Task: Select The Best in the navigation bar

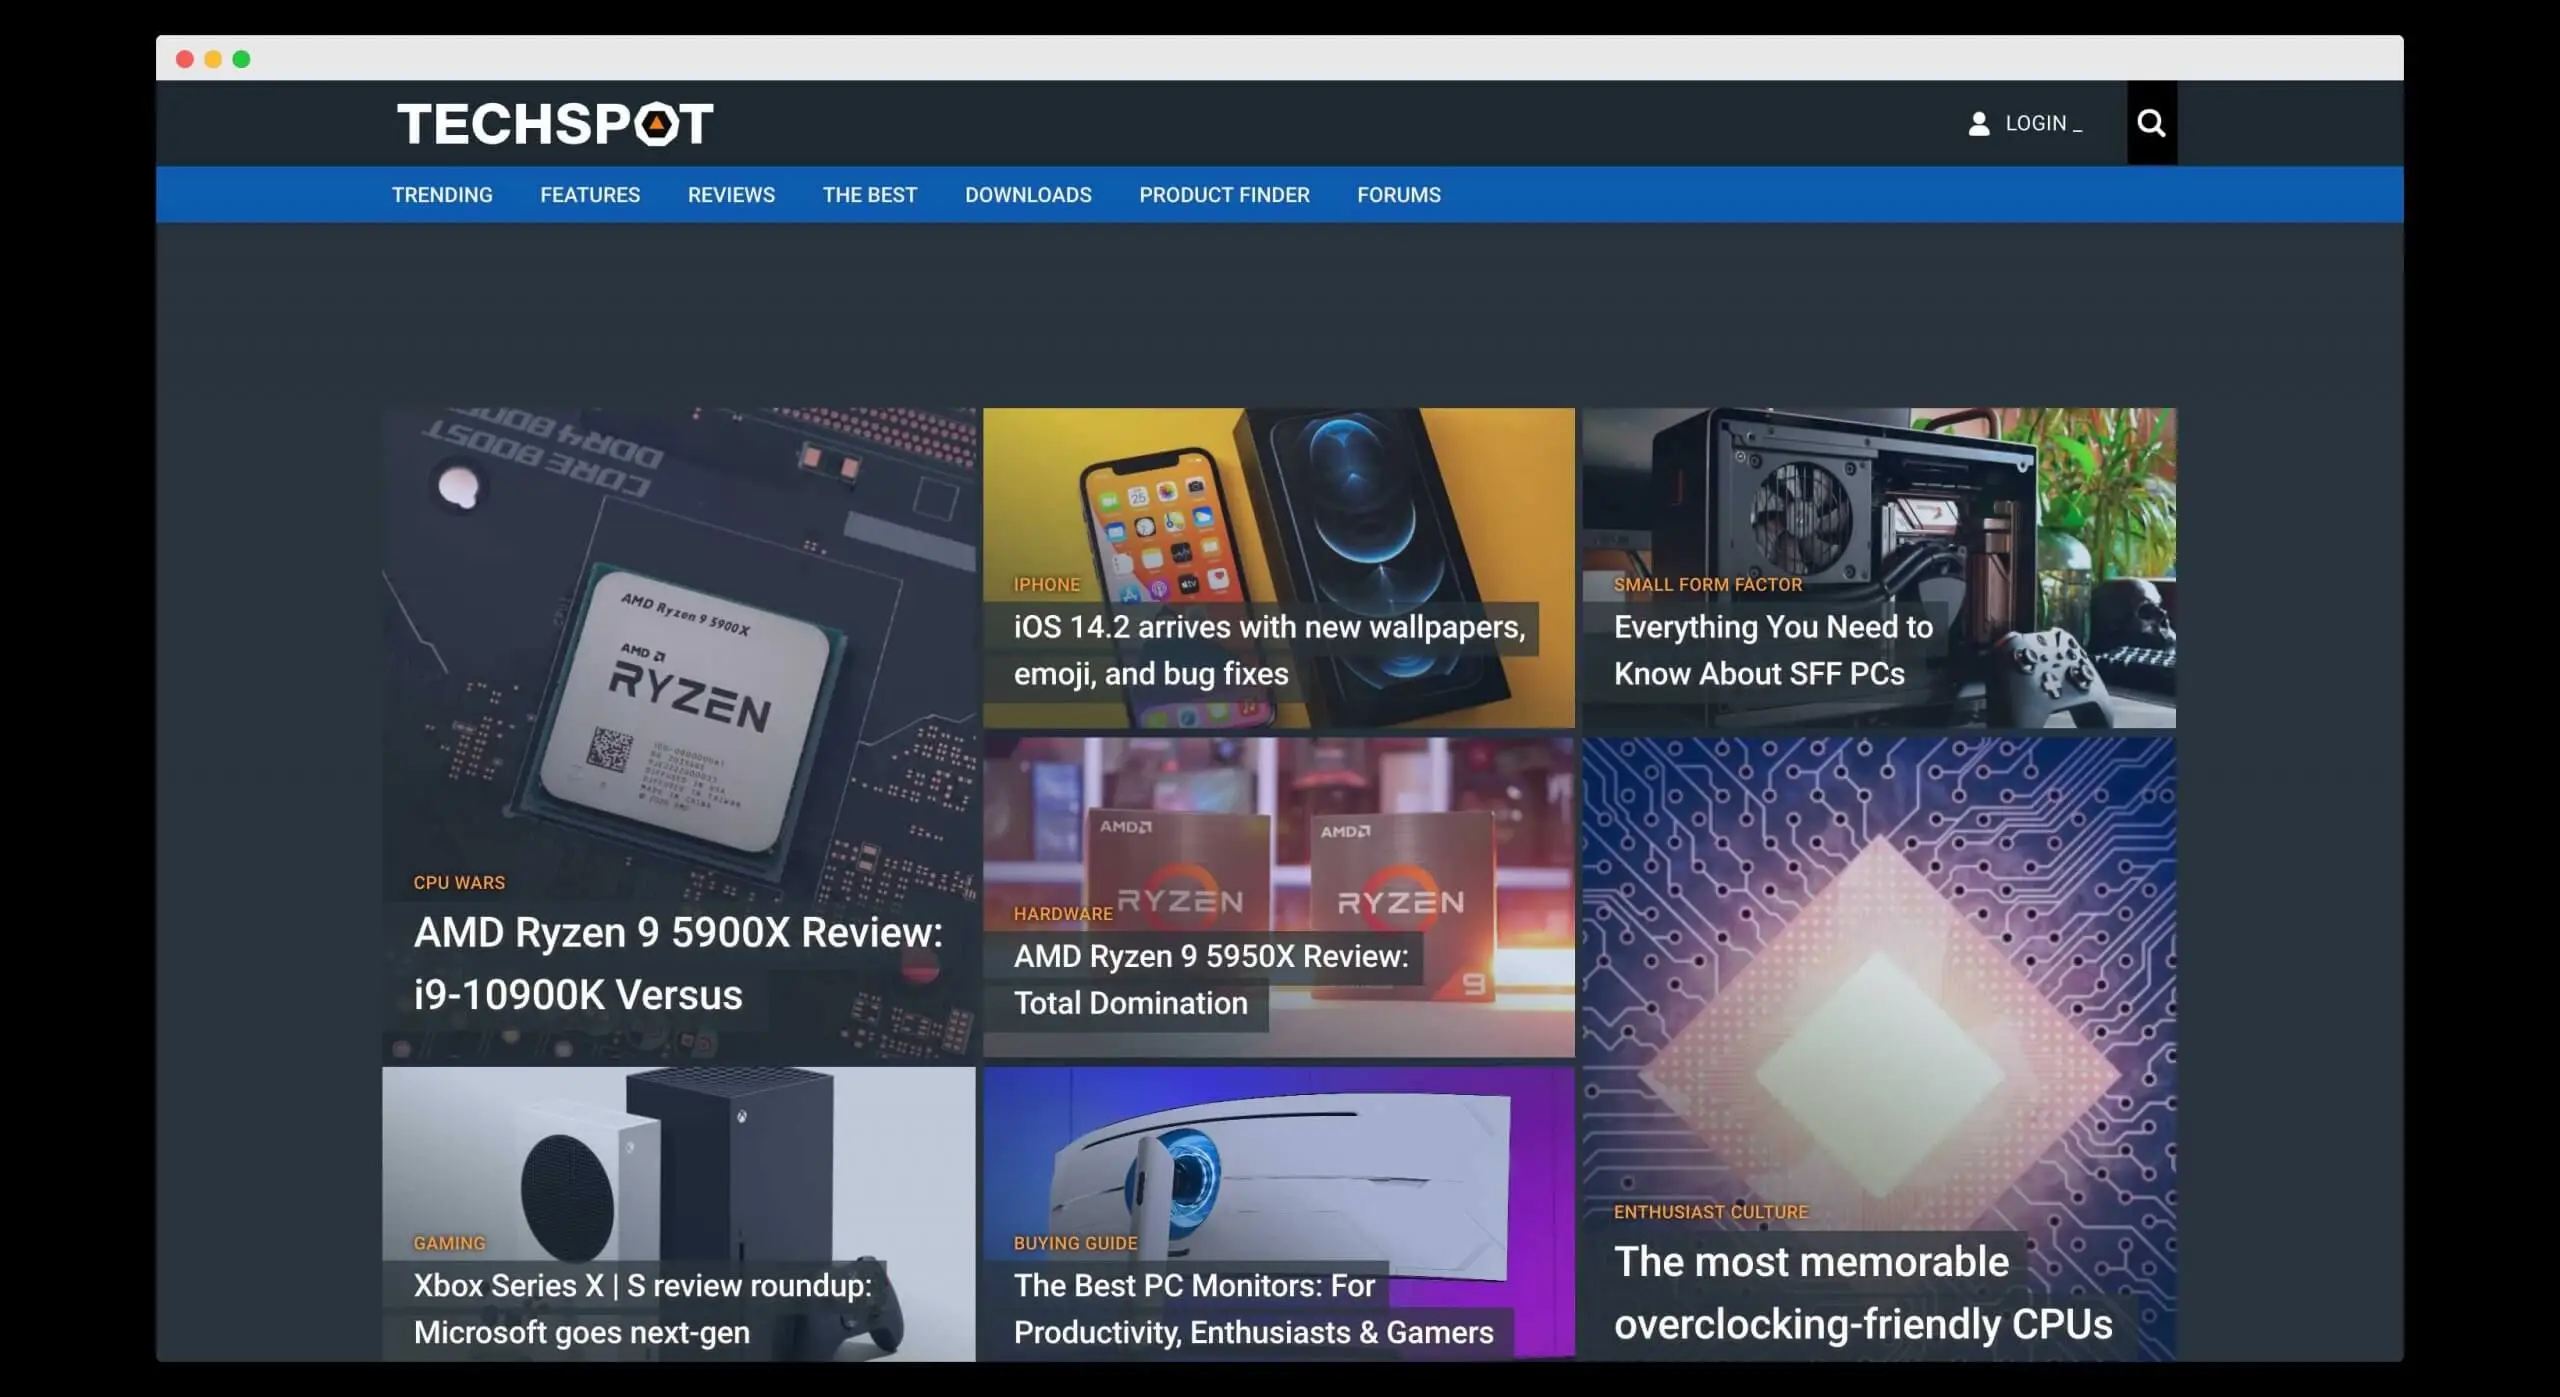Action: click(x=869, y=195)
